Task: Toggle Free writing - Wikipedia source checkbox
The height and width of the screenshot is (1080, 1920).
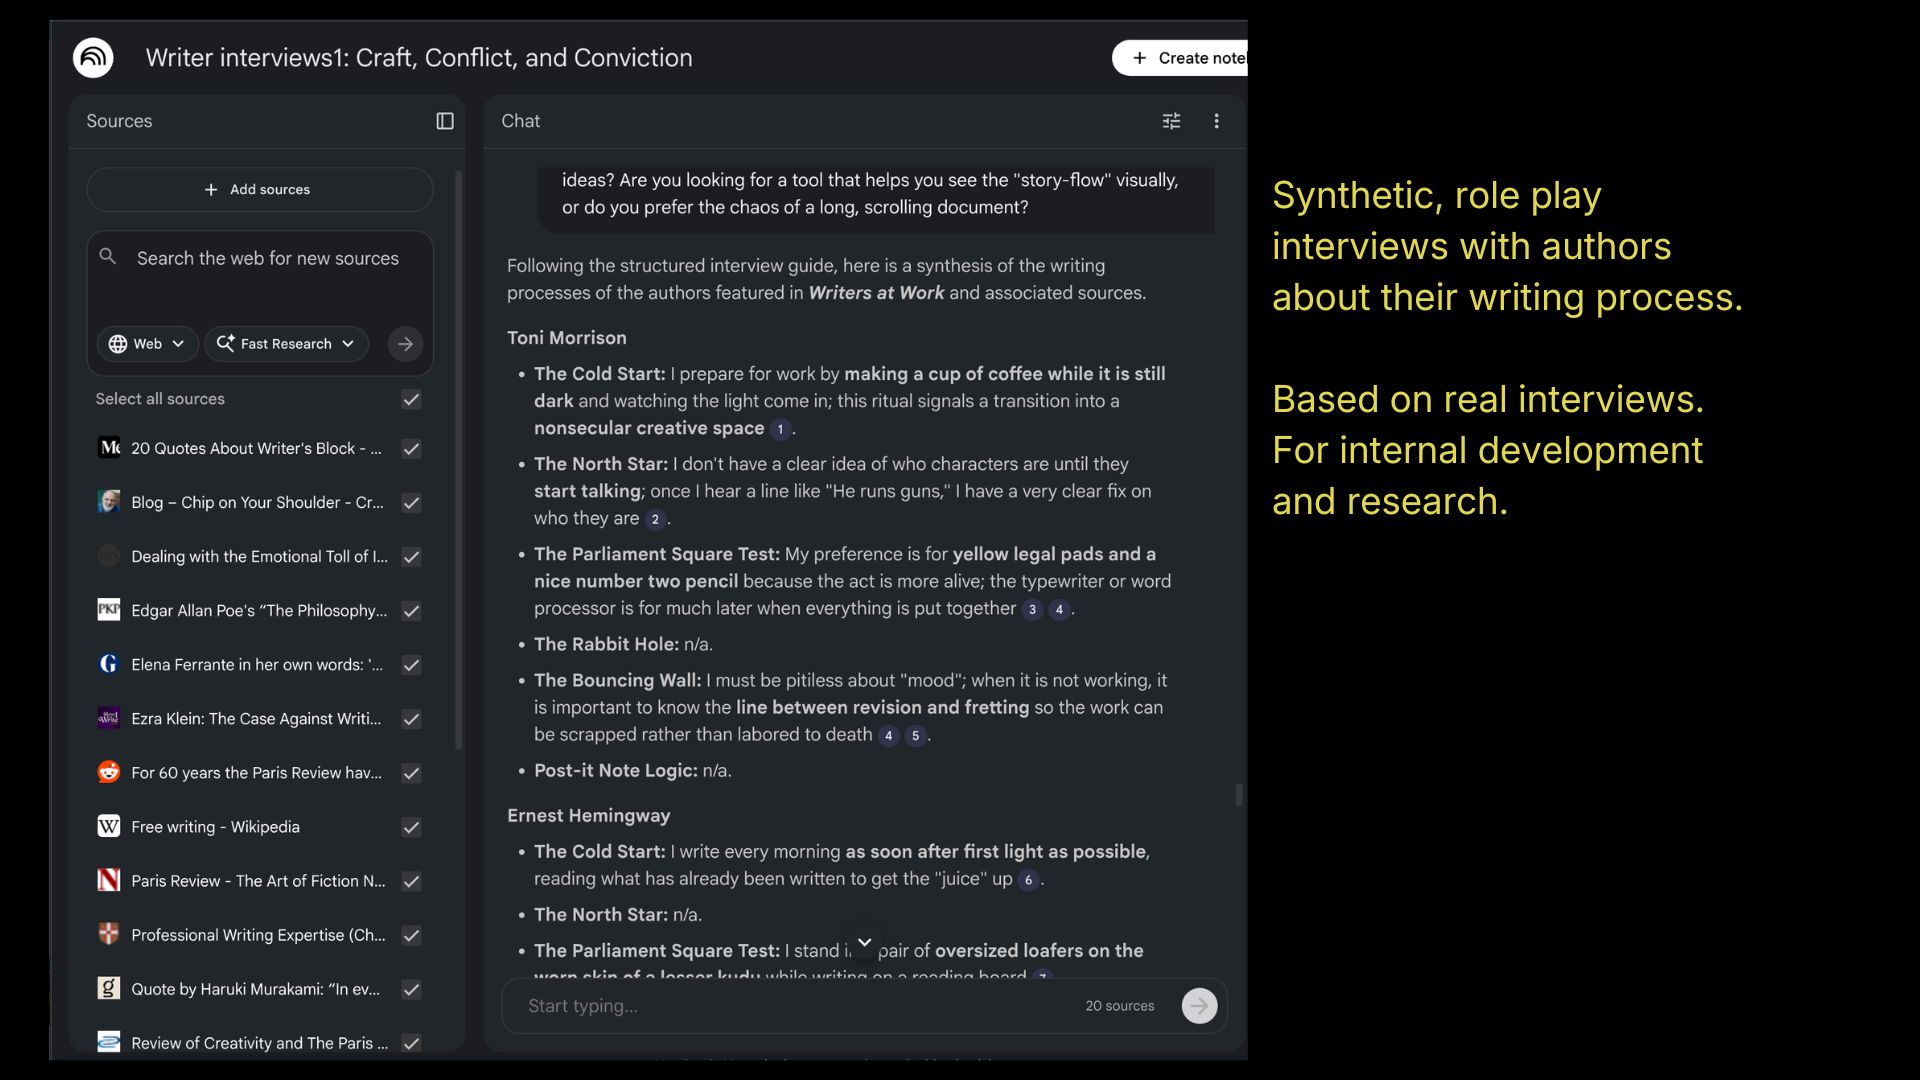Action: [411, 827]
